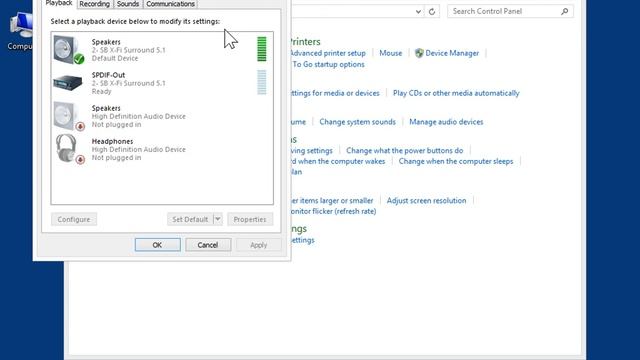
Task: Open the Printers heading link
Action: [x=306, y=42]
